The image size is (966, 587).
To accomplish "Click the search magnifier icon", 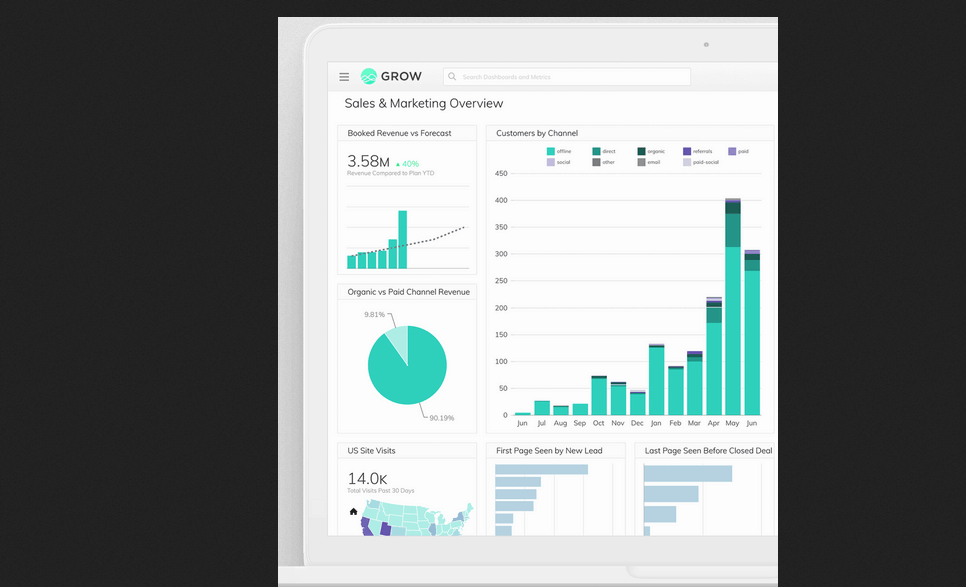I will [x=452, y=77].
